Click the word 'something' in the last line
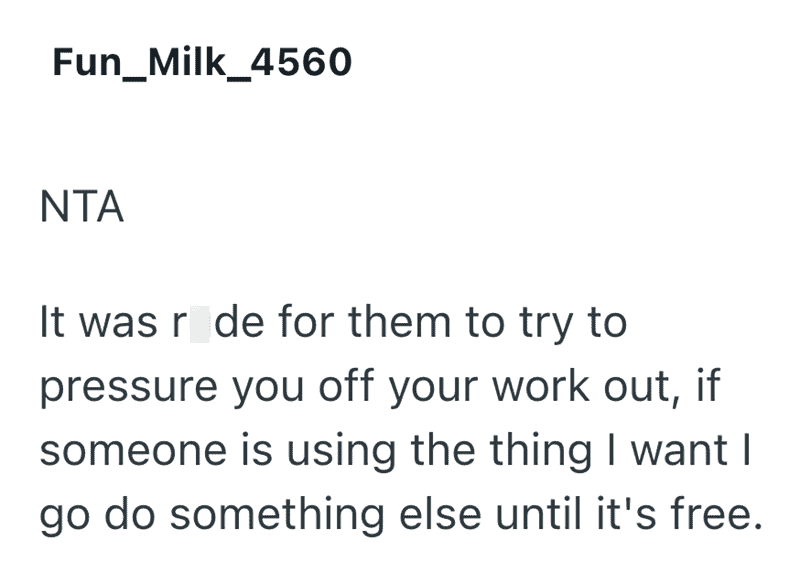 (x=277, y=514)
